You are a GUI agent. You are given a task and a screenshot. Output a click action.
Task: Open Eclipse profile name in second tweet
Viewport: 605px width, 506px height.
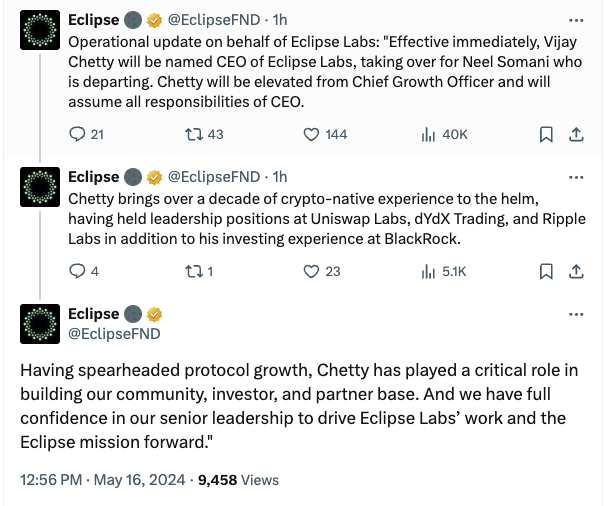93,177
